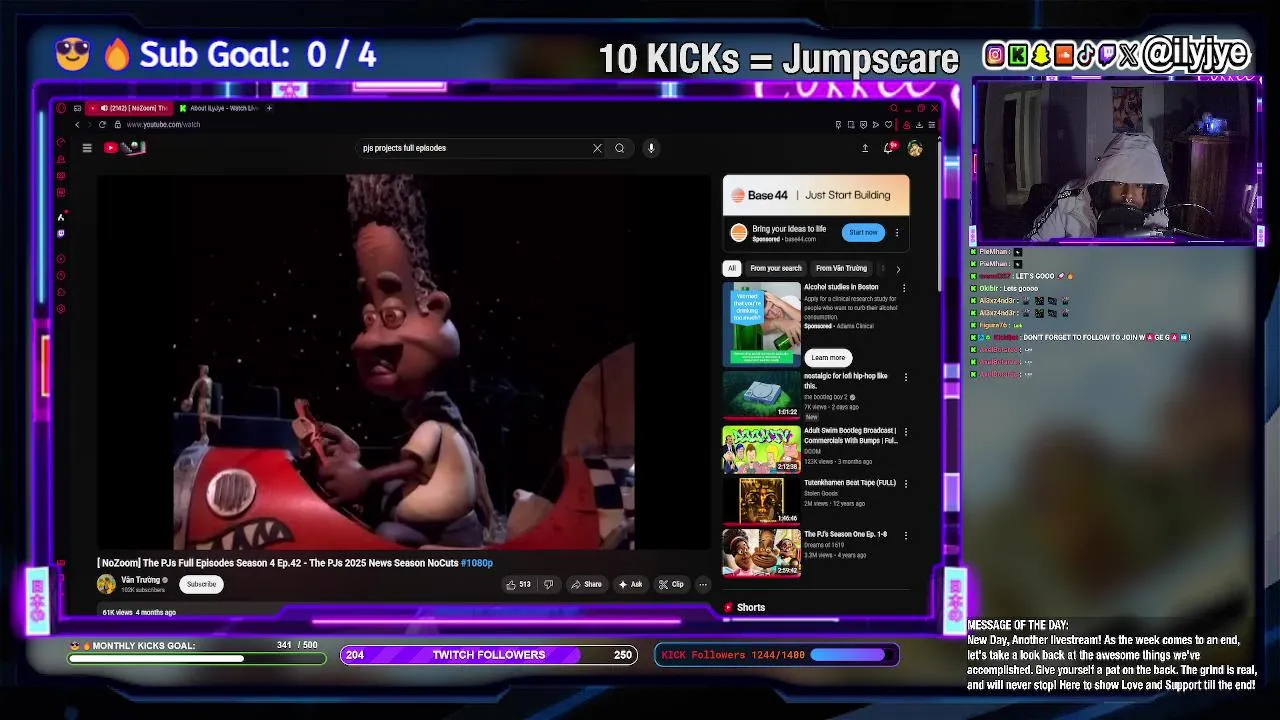The image size is (1280, 720).
Task: Start voice search with microphone icon
Action: click(x=651, y=148)
